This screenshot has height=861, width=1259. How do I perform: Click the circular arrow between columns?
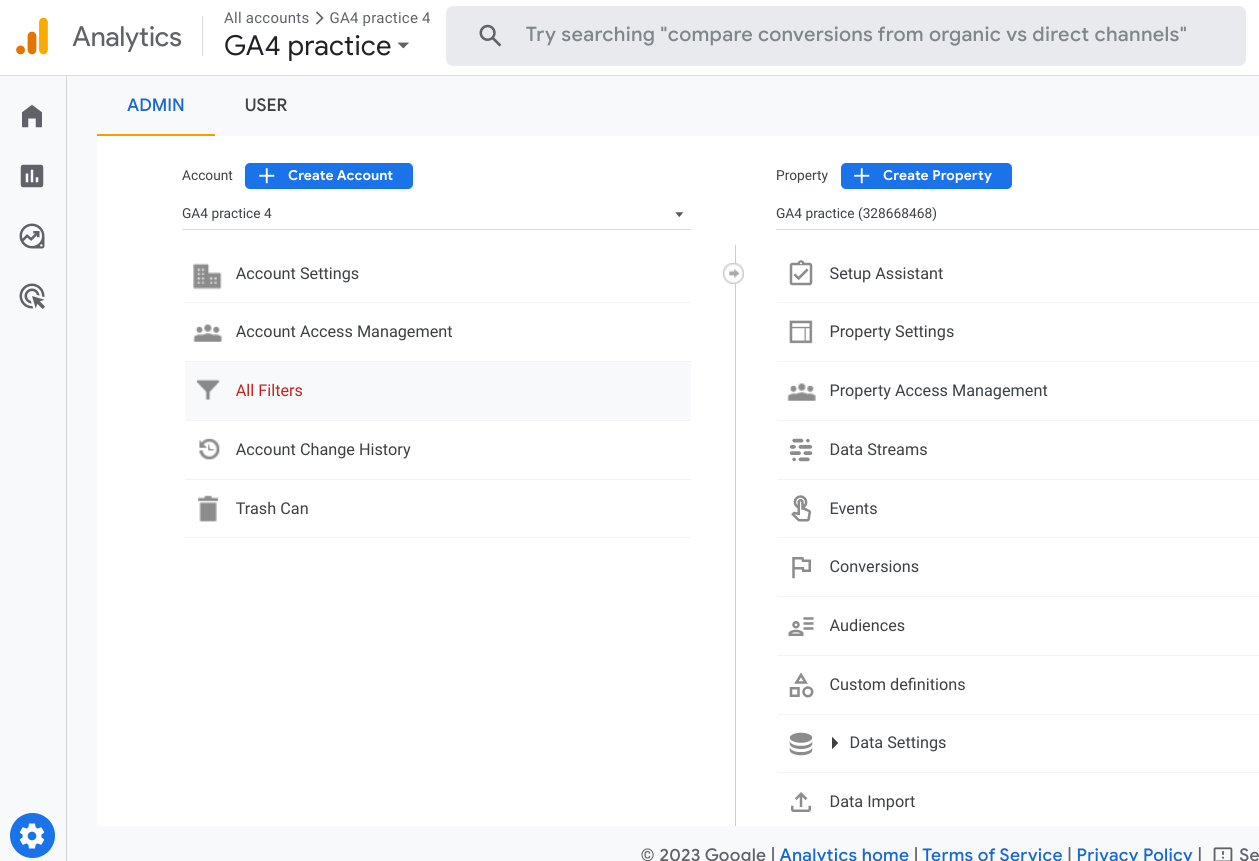click(734, 273)
